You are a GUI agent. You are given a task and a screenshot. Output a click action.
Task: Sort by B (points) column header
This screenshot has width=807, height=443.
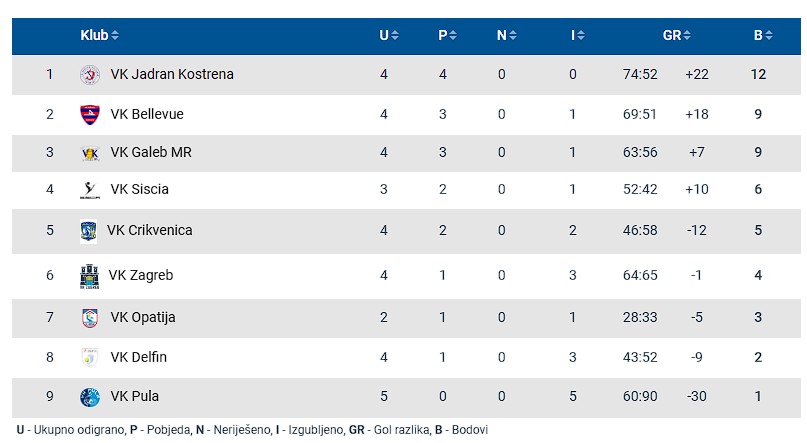coord(763,36)
